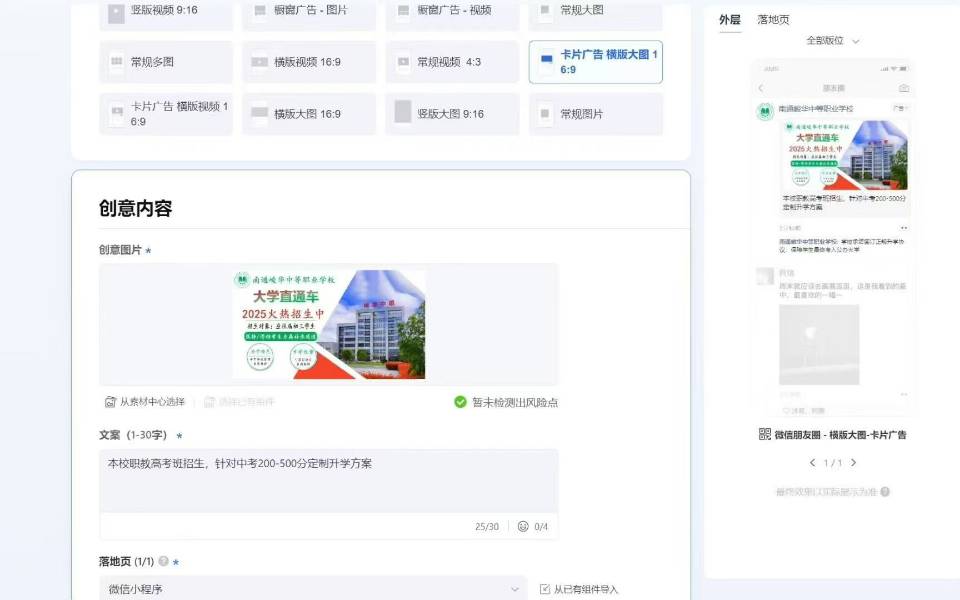Click 微信朋友圈 - 横版大图-卡片广告 label
The height and width of the screenshot is (600, 960).
tap(840, 435)
